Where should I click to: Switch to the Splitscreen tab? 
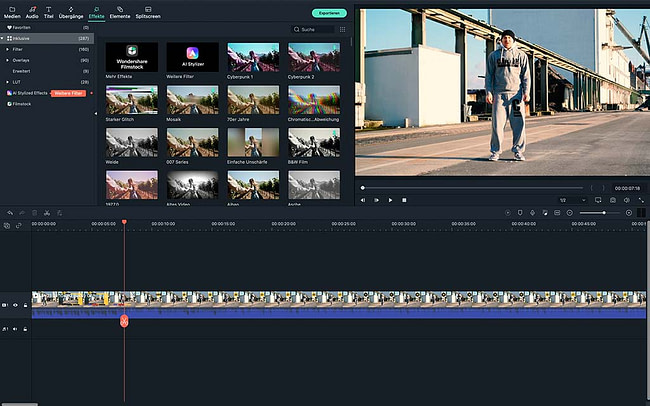(148, 12)
